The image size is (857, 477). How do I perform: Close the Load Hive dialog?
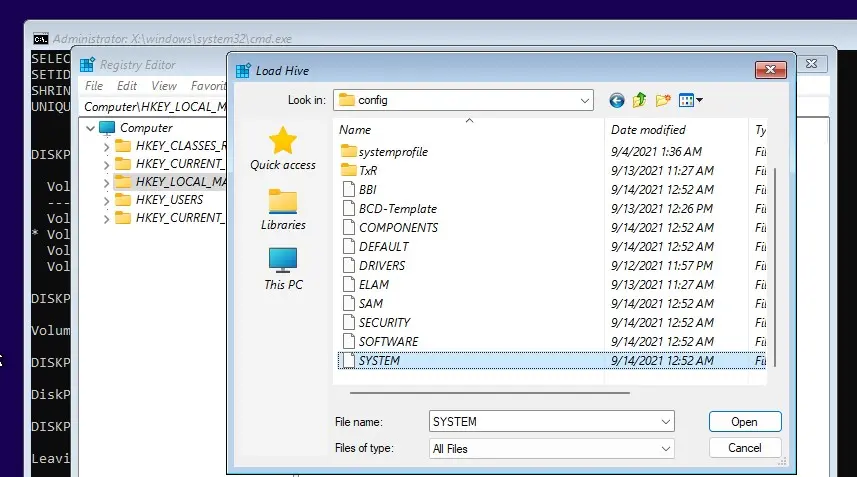click(771, 69)
